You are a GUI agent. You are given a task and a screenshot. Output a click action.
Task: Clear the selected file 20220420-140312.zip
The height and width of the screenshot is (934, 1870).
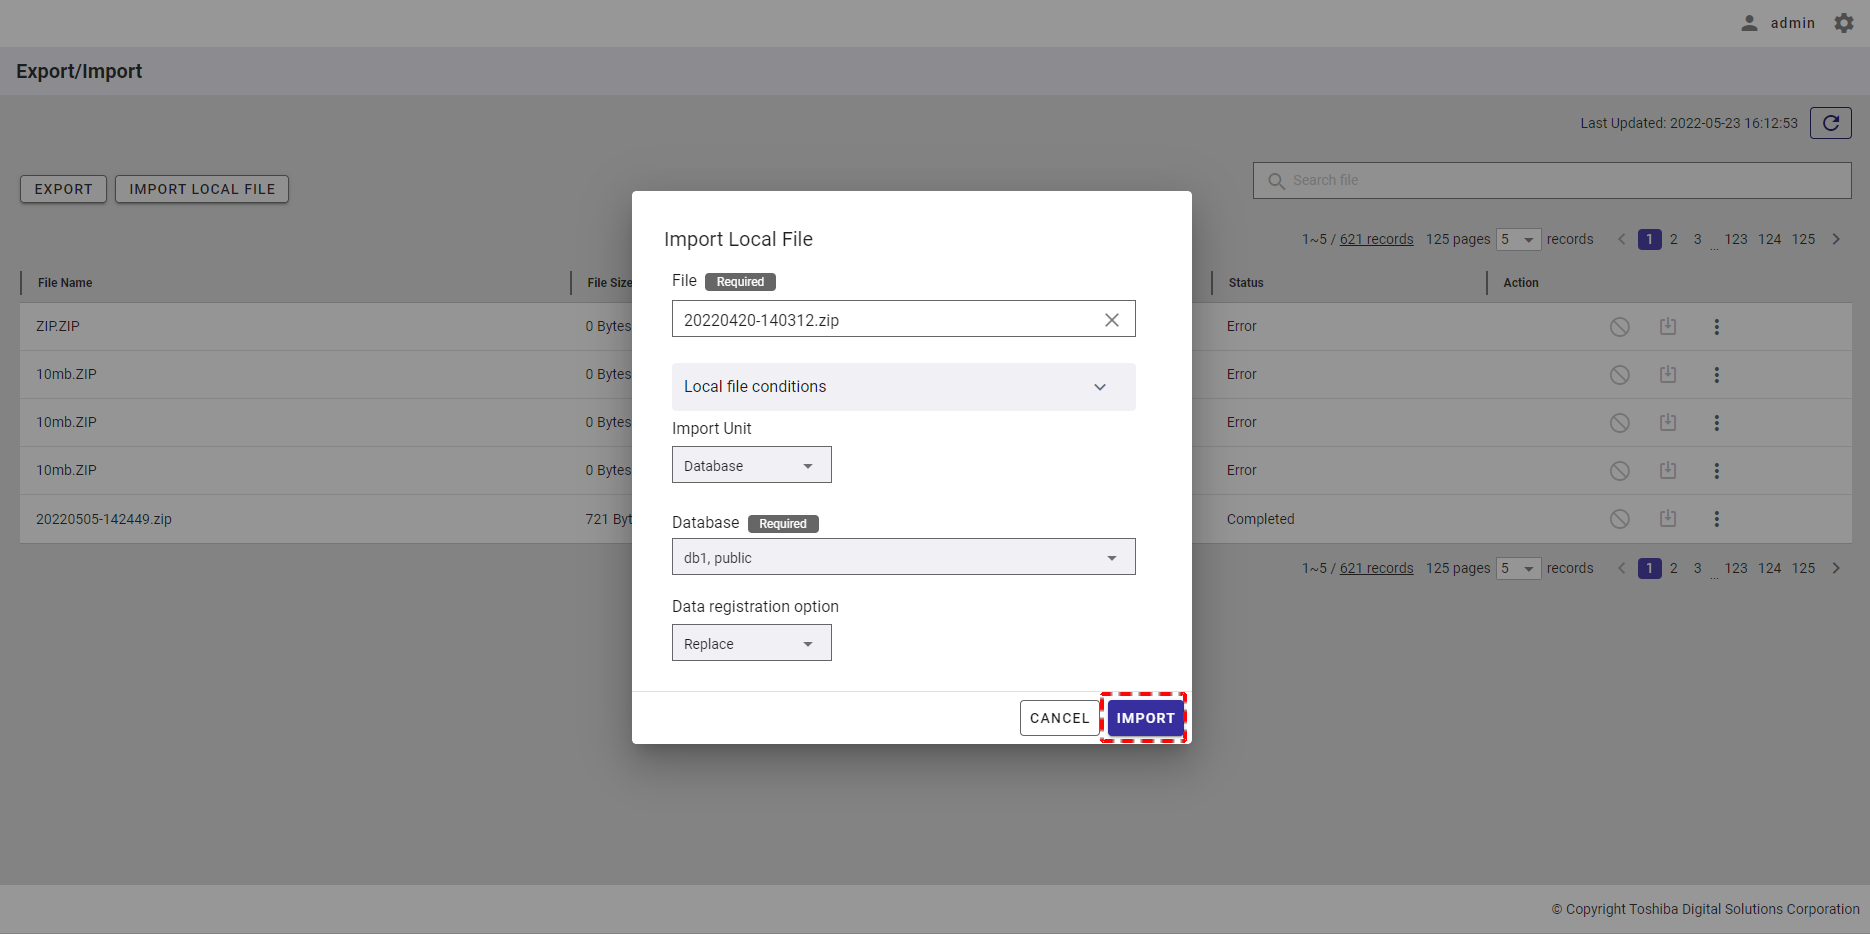[x=1111, y=320]
